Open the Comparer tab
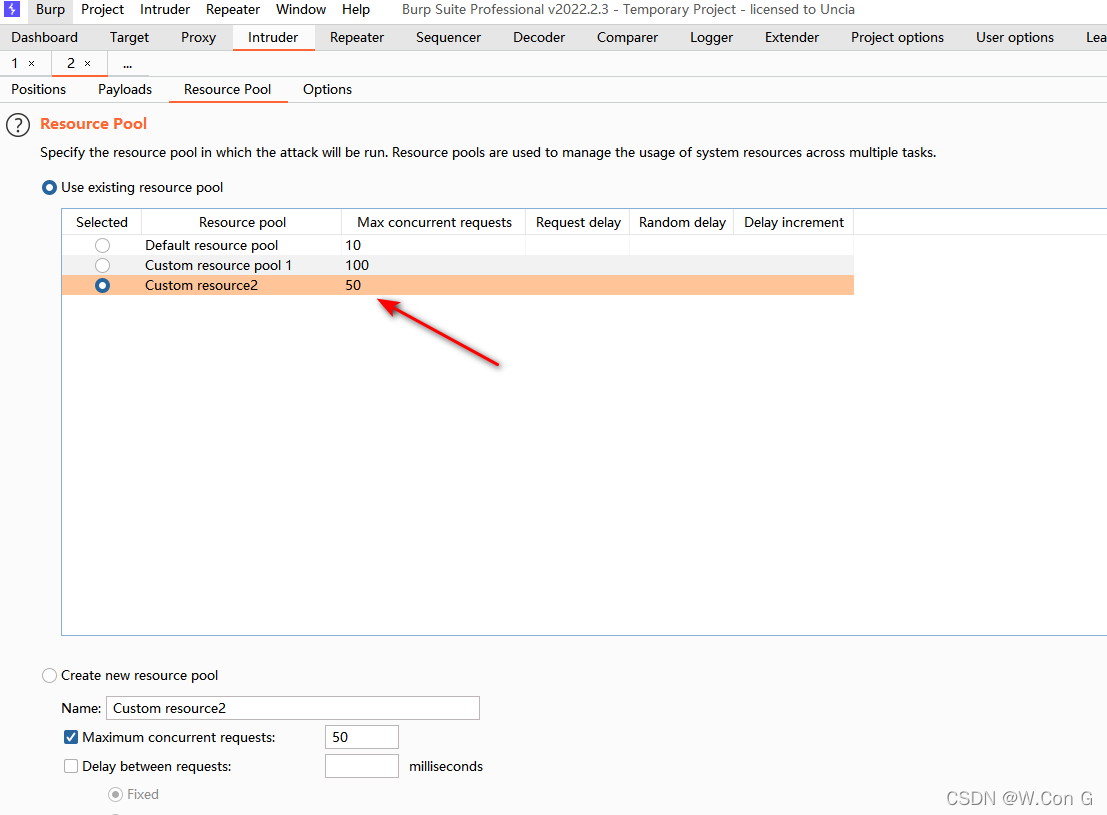This screenshot has height=815, width=1107. point(627,37)
